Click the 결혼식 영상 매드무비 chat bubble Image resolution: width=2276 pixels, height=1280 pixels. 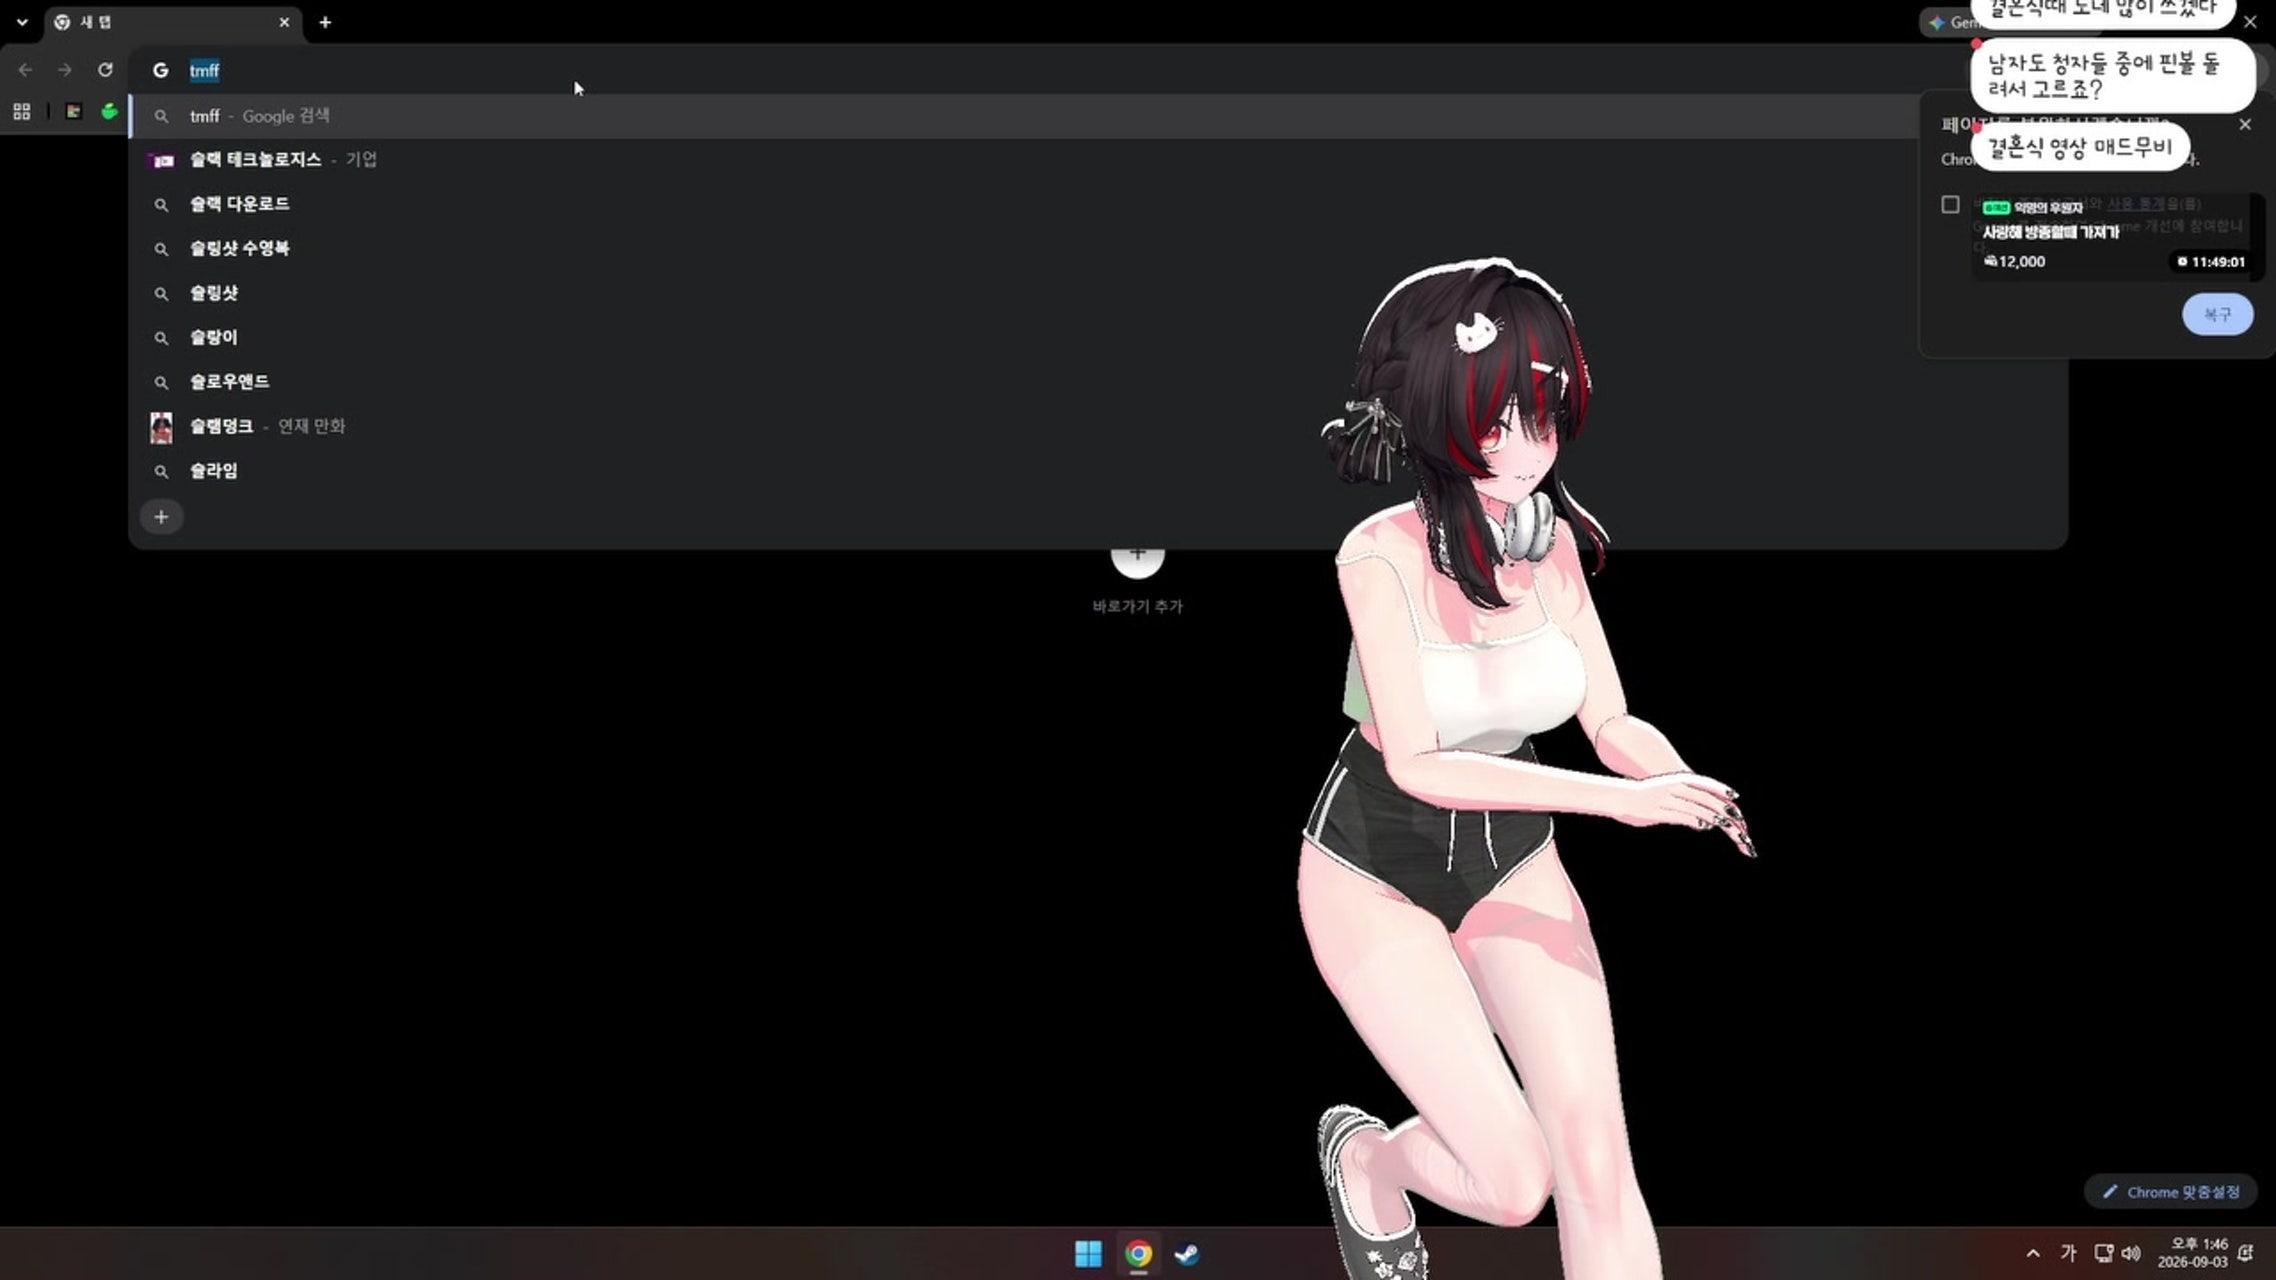pyautogui.click(x=2079, y=148)
